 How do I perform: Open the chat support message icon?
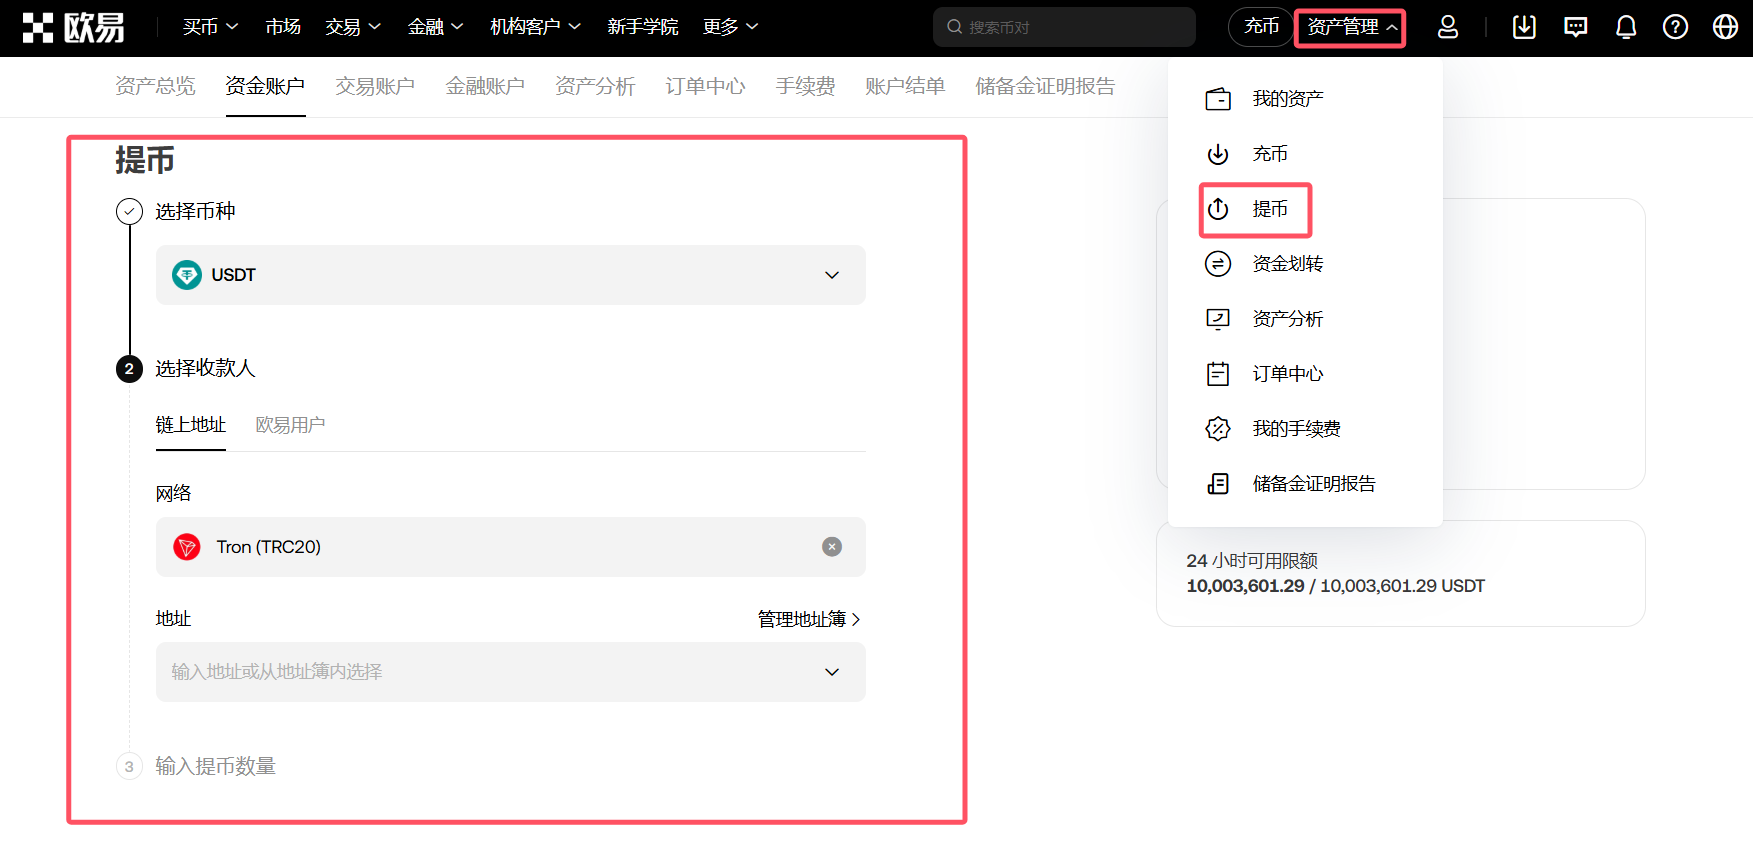pyautogui.click(x=1575, y=27)
